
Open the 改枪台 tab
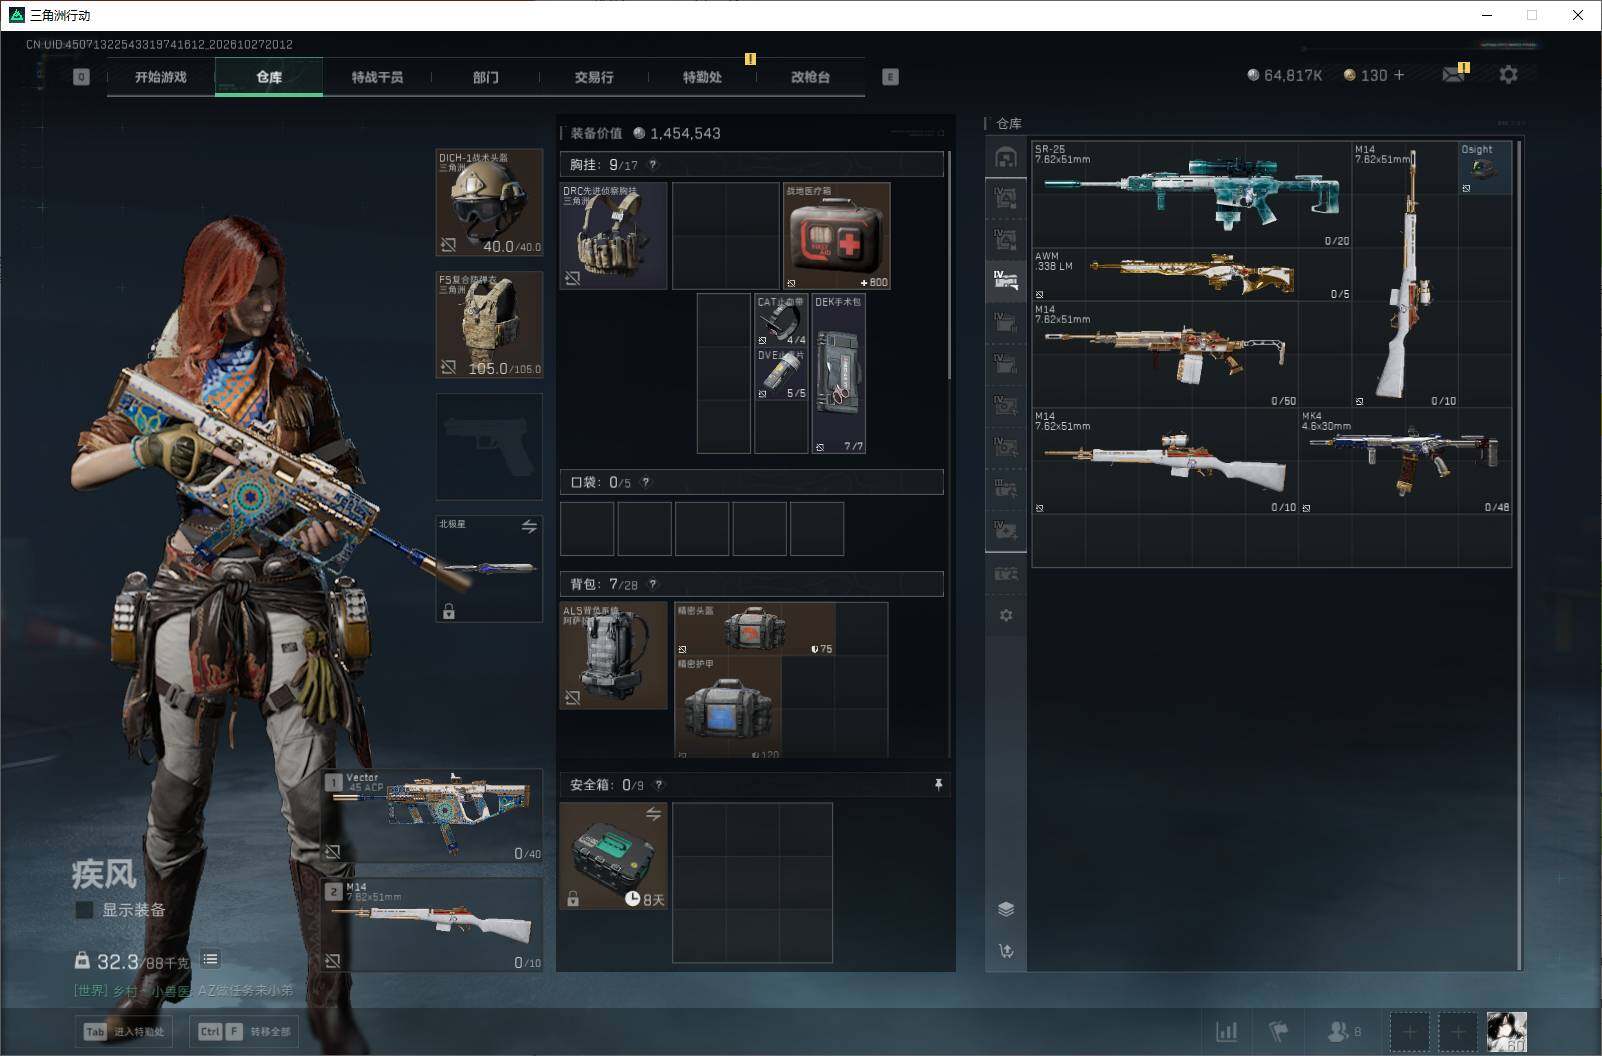click(810, 77)
